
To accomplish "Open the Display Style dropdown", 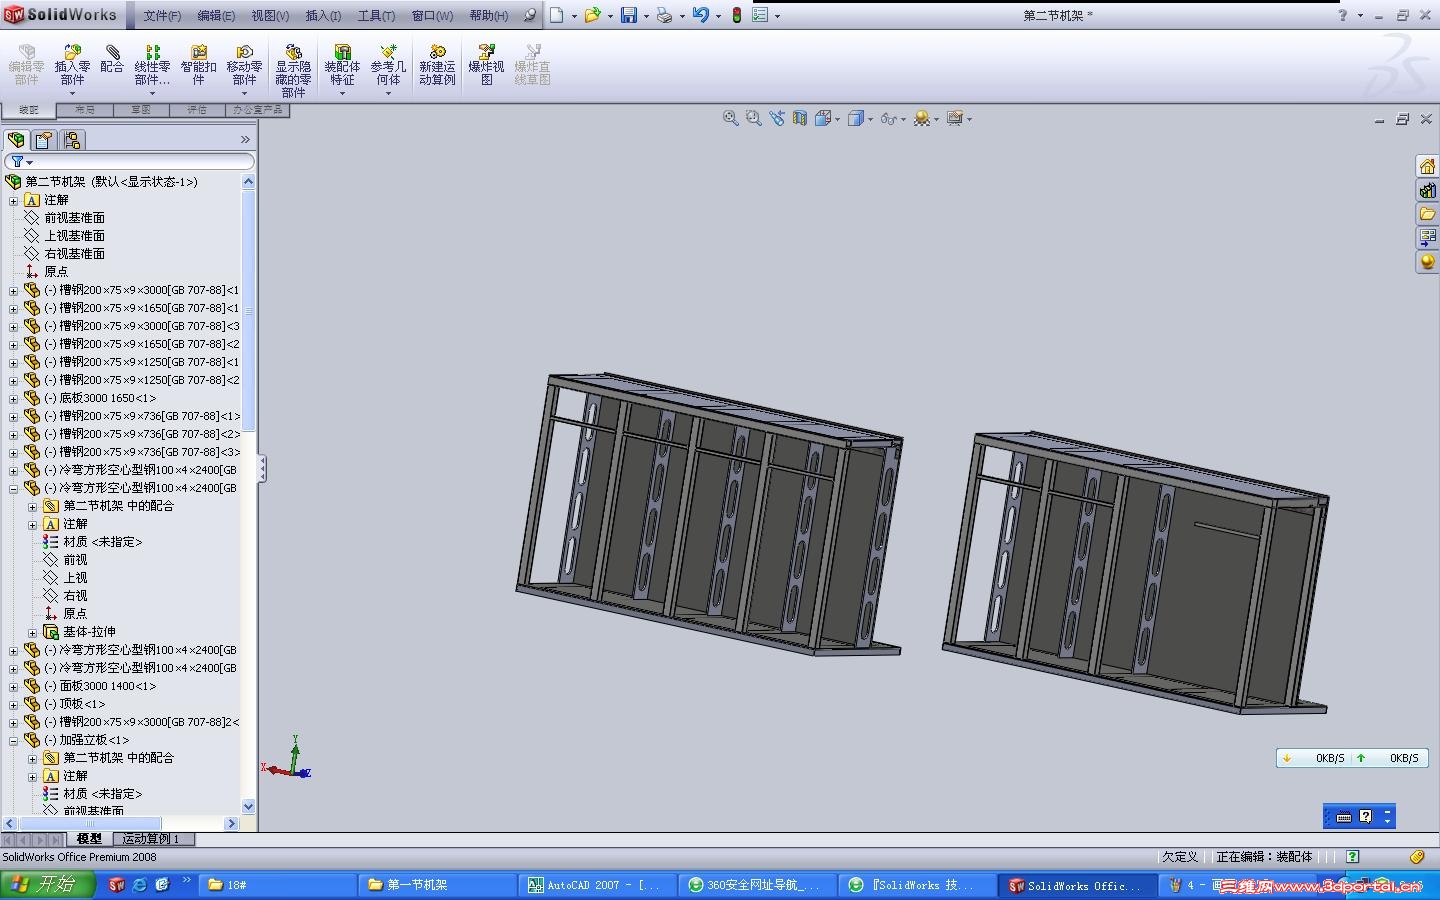I will click(860, 118).
